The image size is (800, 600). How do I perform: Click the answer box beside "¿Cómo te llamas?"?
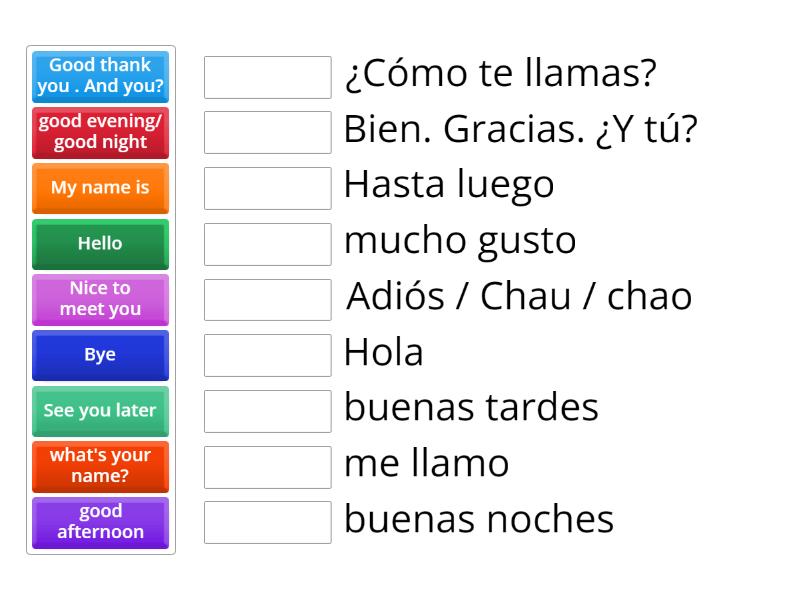(267, 75)
